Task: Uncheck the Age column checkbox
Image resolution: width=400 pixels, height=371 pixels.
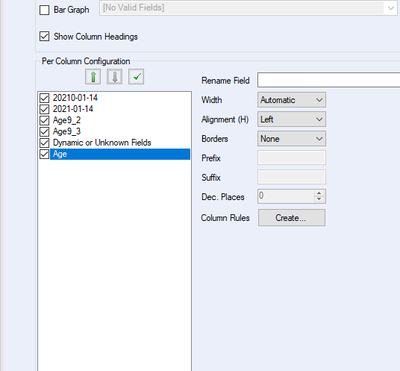Action: pos(44,154)
